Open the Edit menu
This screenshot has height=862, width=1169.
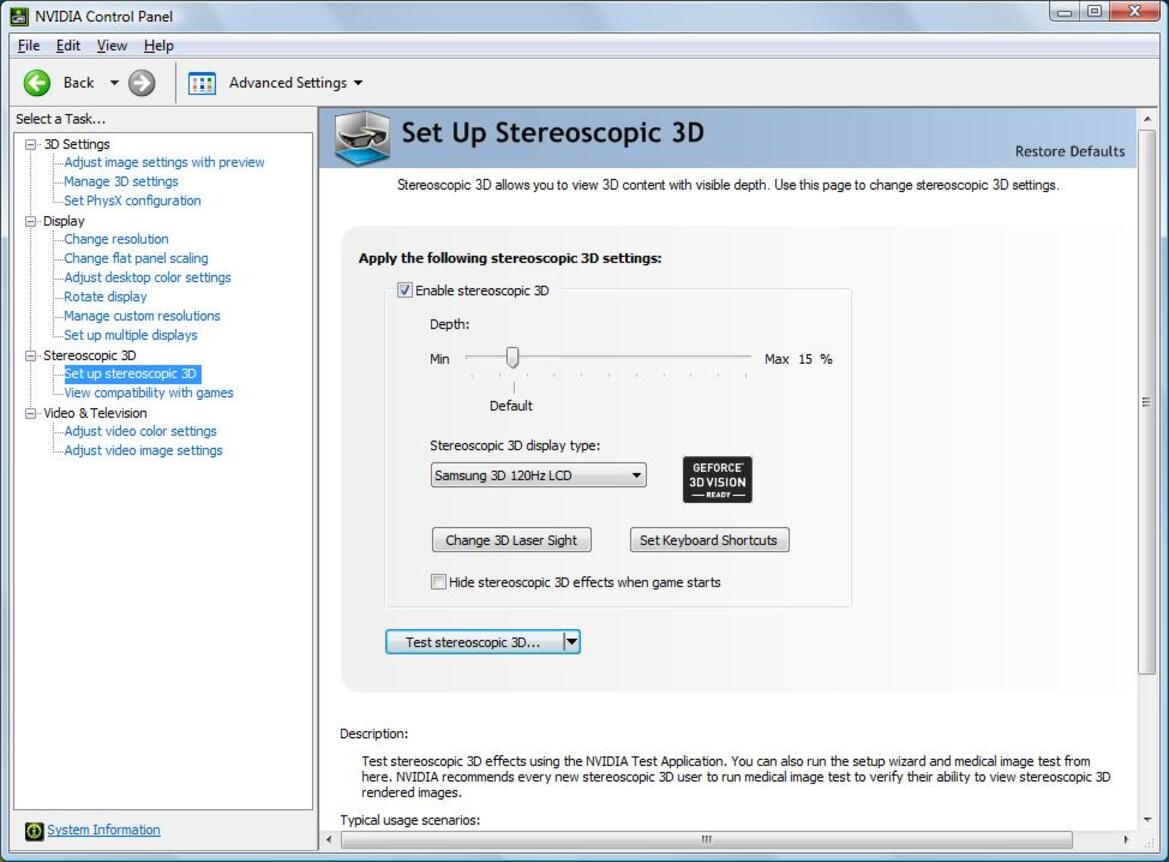[68, 45]
